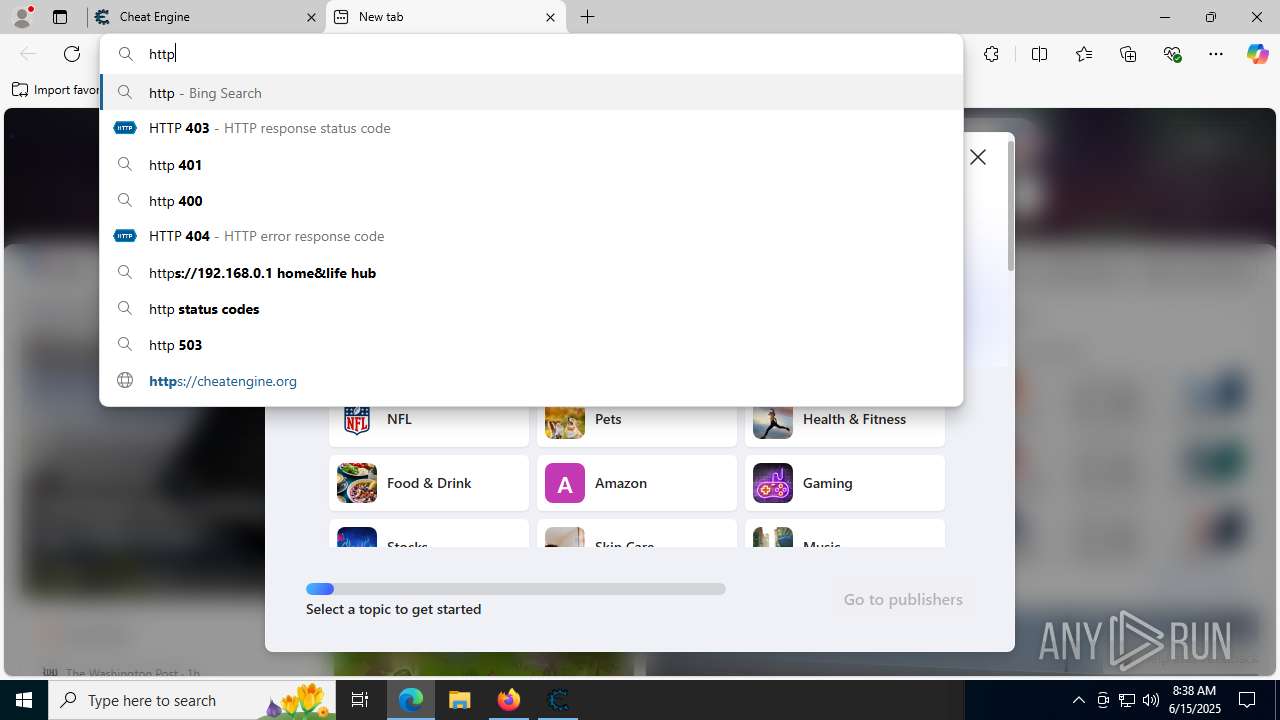Open a new browser tab
The image size is (1280, 720).
pyautogui.click(x=588, y=17)
